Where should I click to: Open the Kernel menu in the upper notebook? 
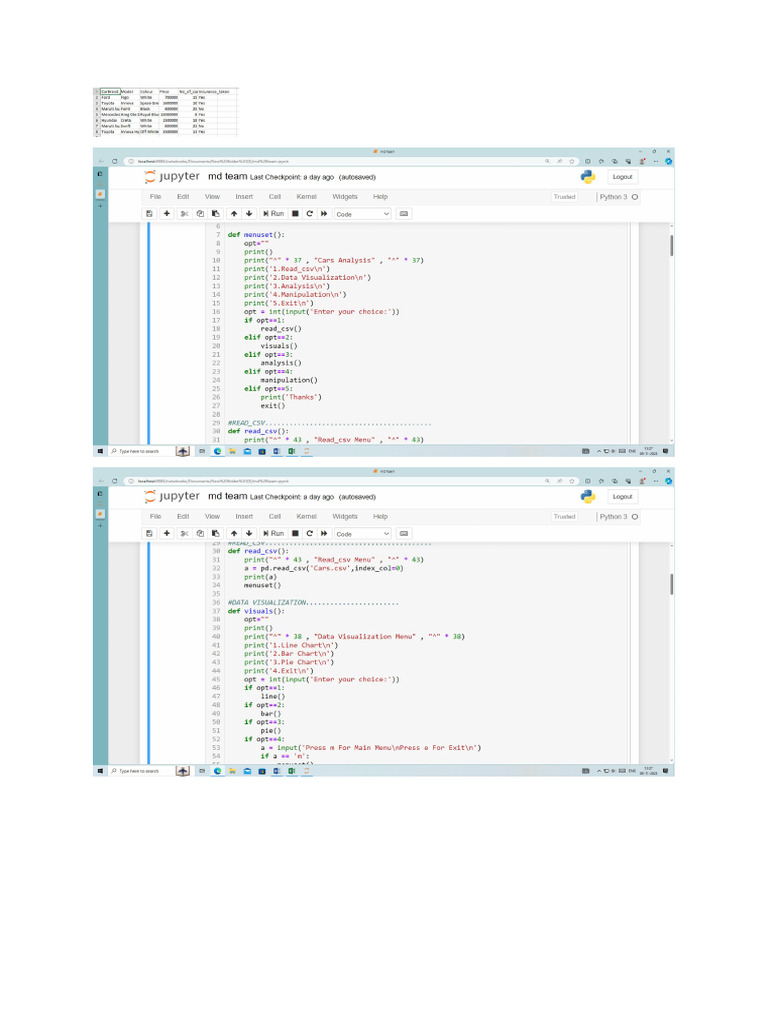pos(306,197)
